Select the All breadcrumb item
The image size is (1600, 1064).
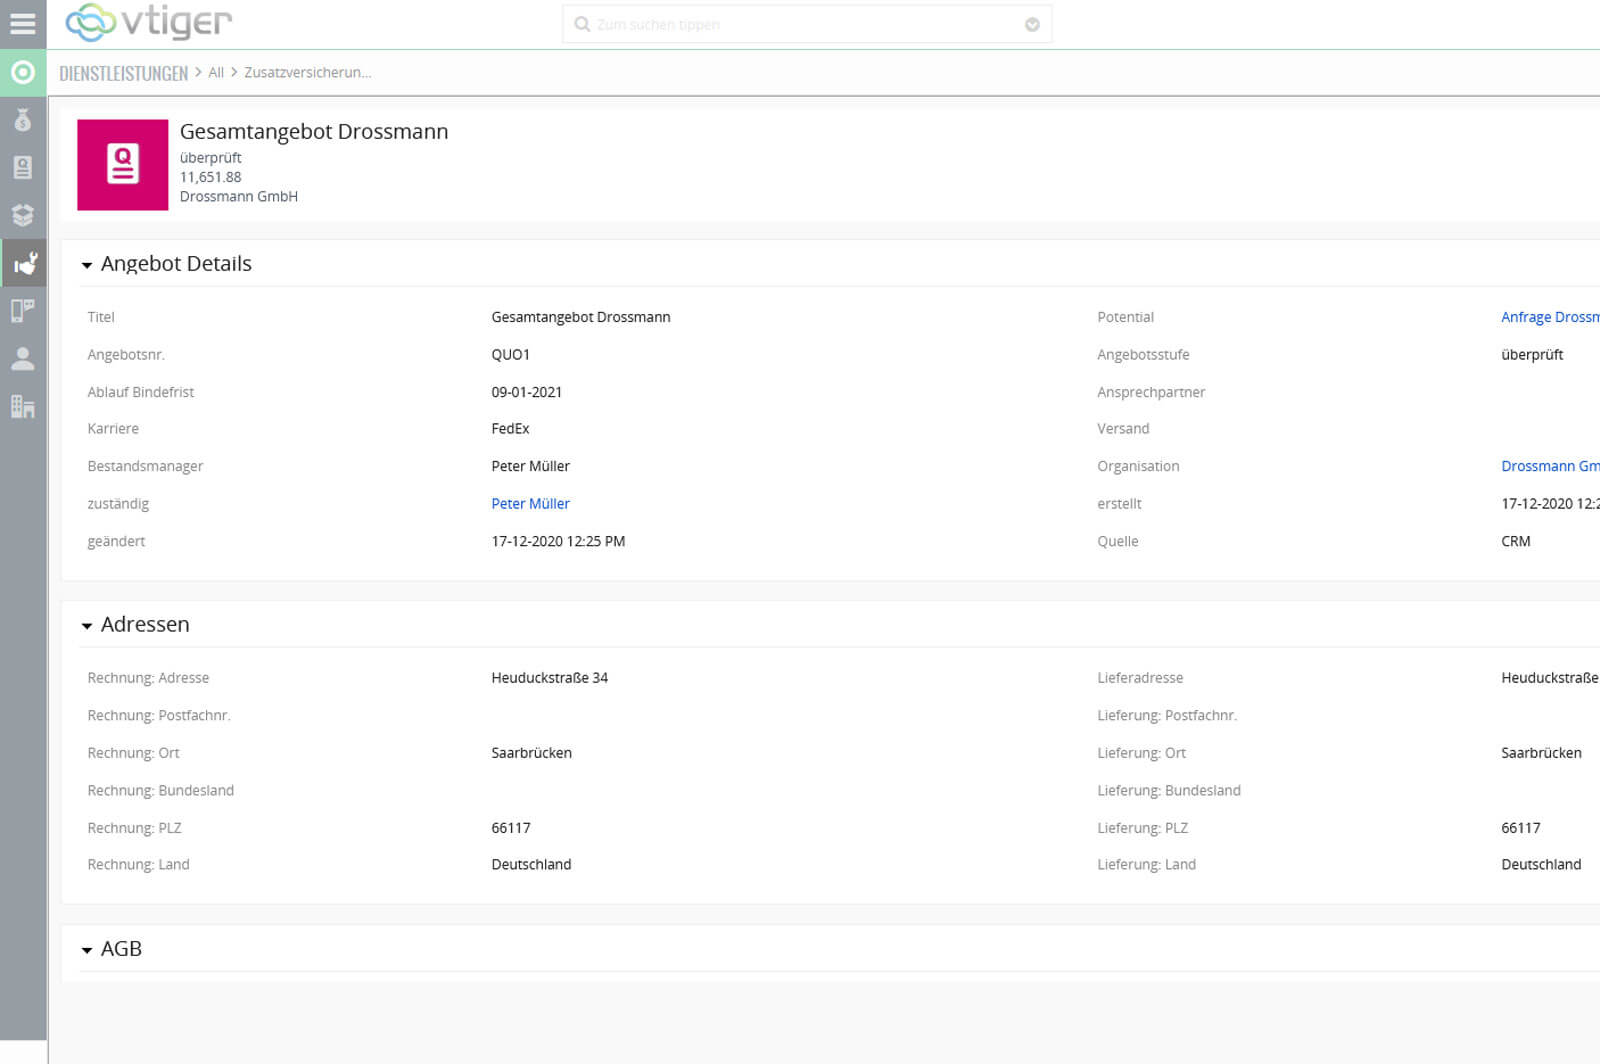(x=216, y=73)
